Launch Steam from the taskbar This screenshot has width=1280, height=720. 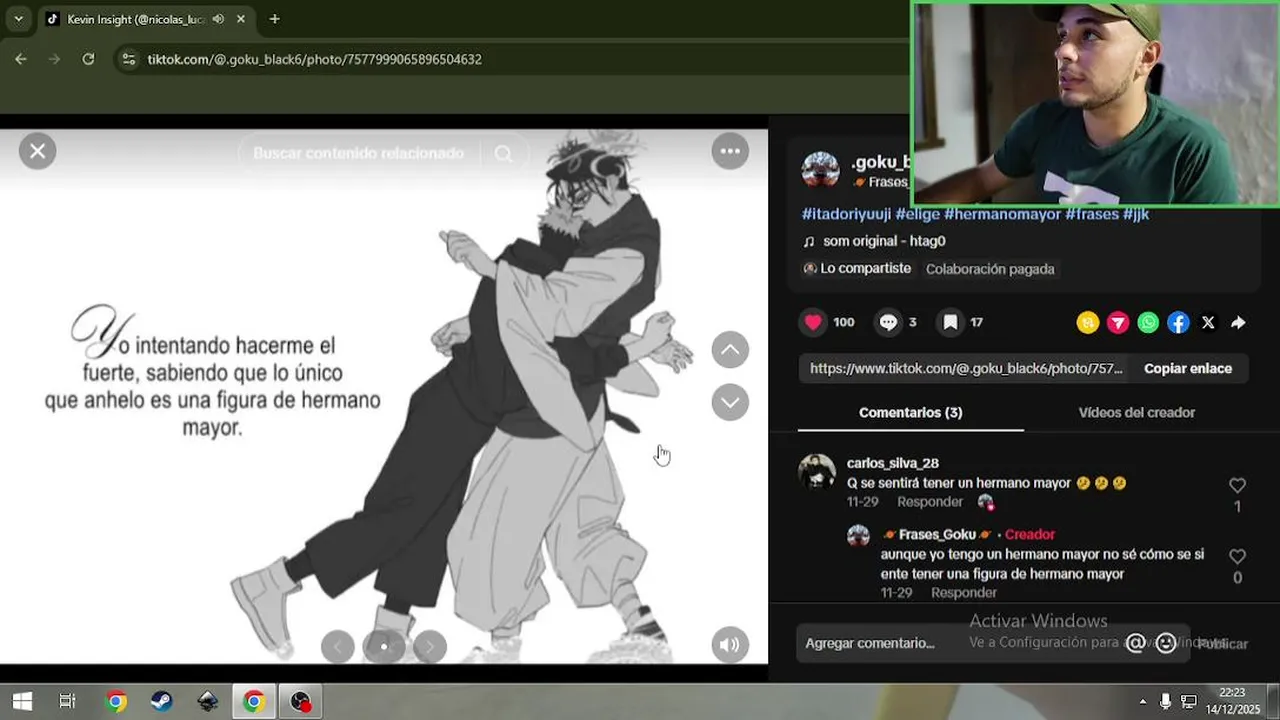[x=161, y=701]
